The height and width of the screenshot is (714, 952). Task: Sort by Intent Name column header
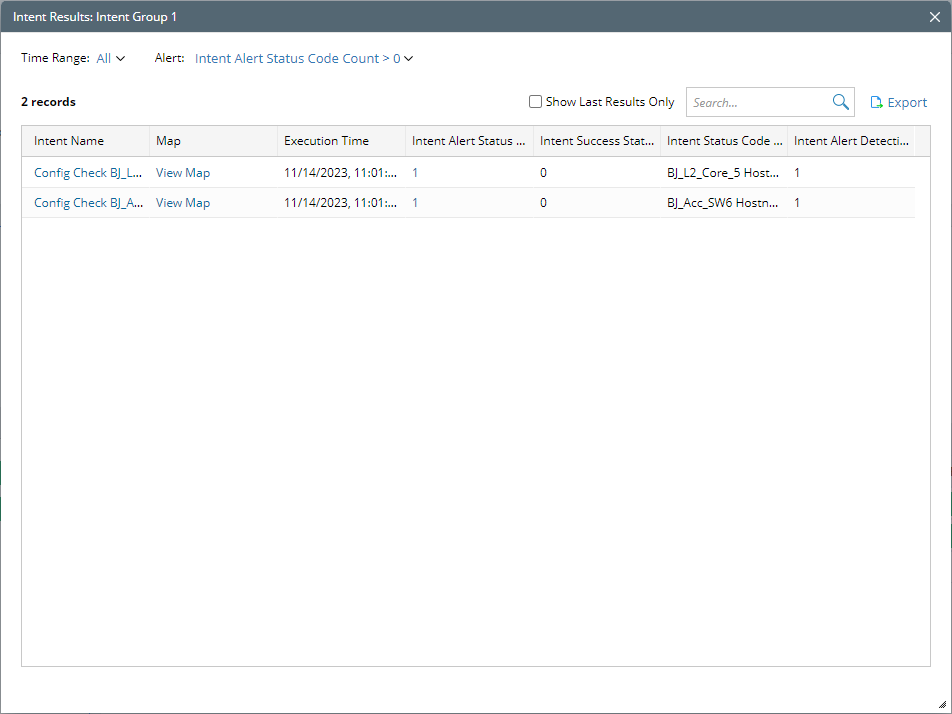[x=69, y=141]
